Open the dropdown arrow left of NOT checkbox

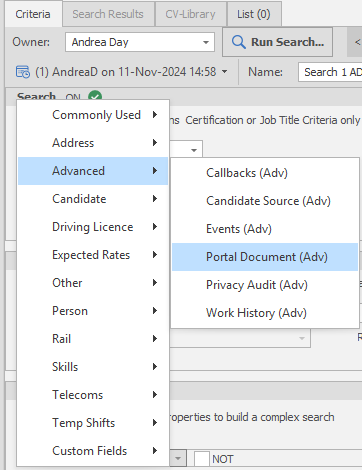tap(178, 459)
